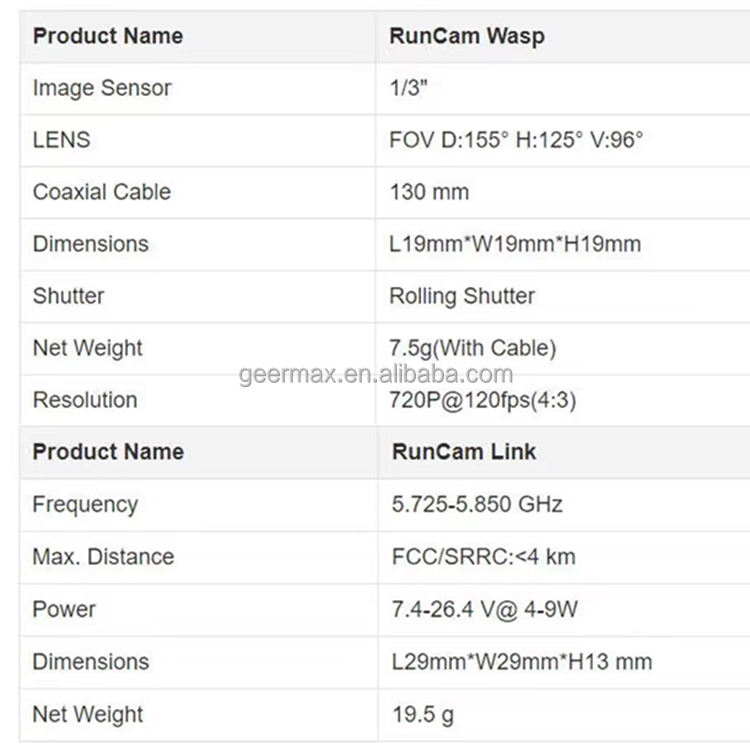Select the LENS row label
The height and width of the screenshot is (750, 750).
point(62,140)
